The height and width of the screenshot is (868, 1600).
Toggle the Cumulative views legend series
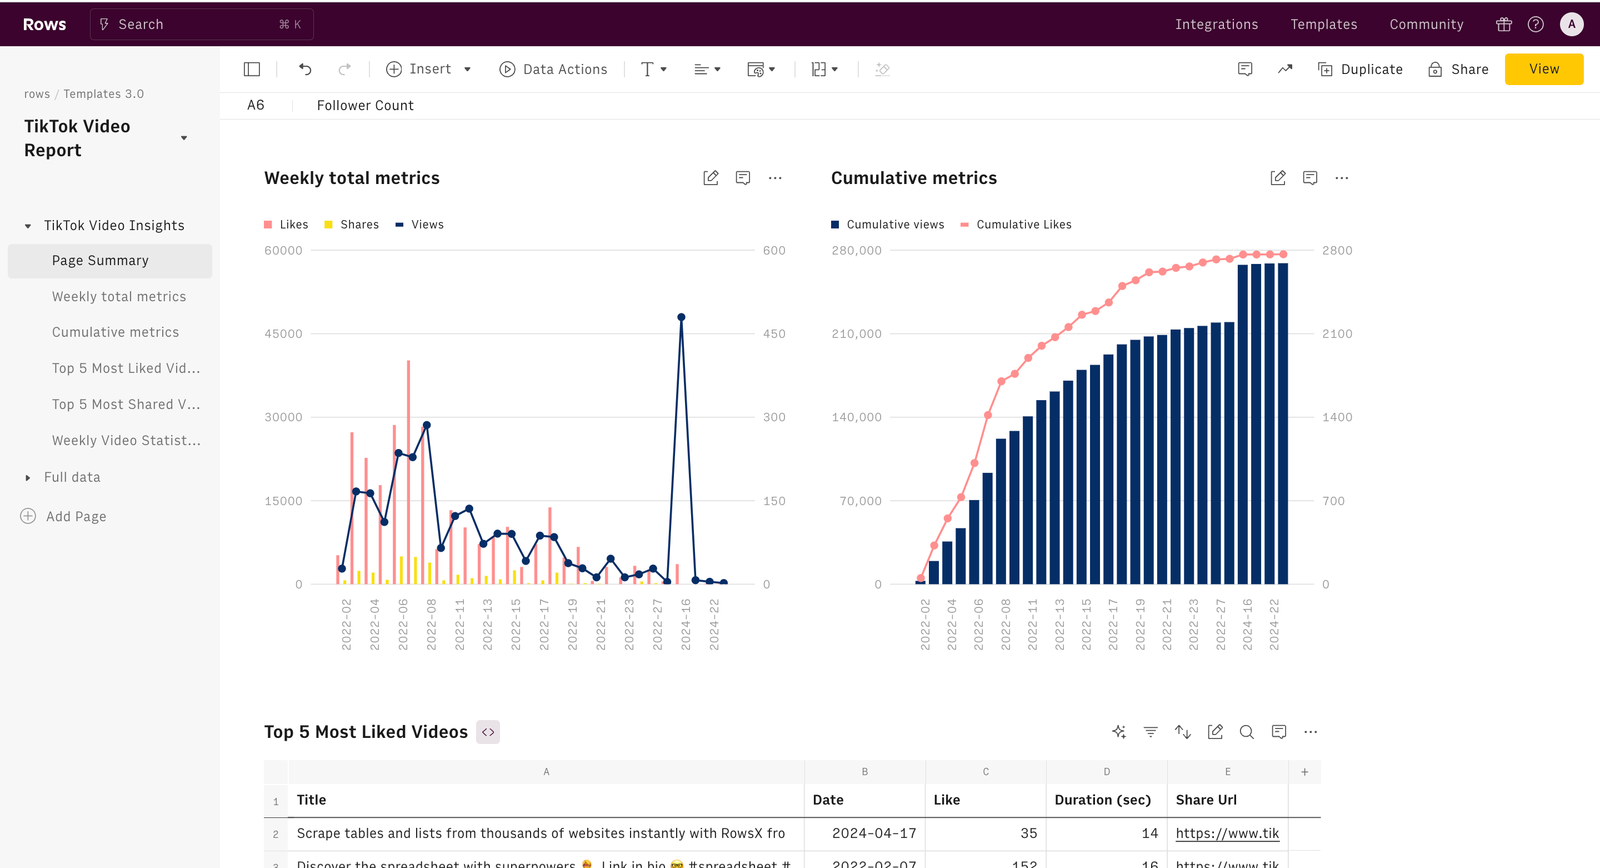[x=888, y=225]
